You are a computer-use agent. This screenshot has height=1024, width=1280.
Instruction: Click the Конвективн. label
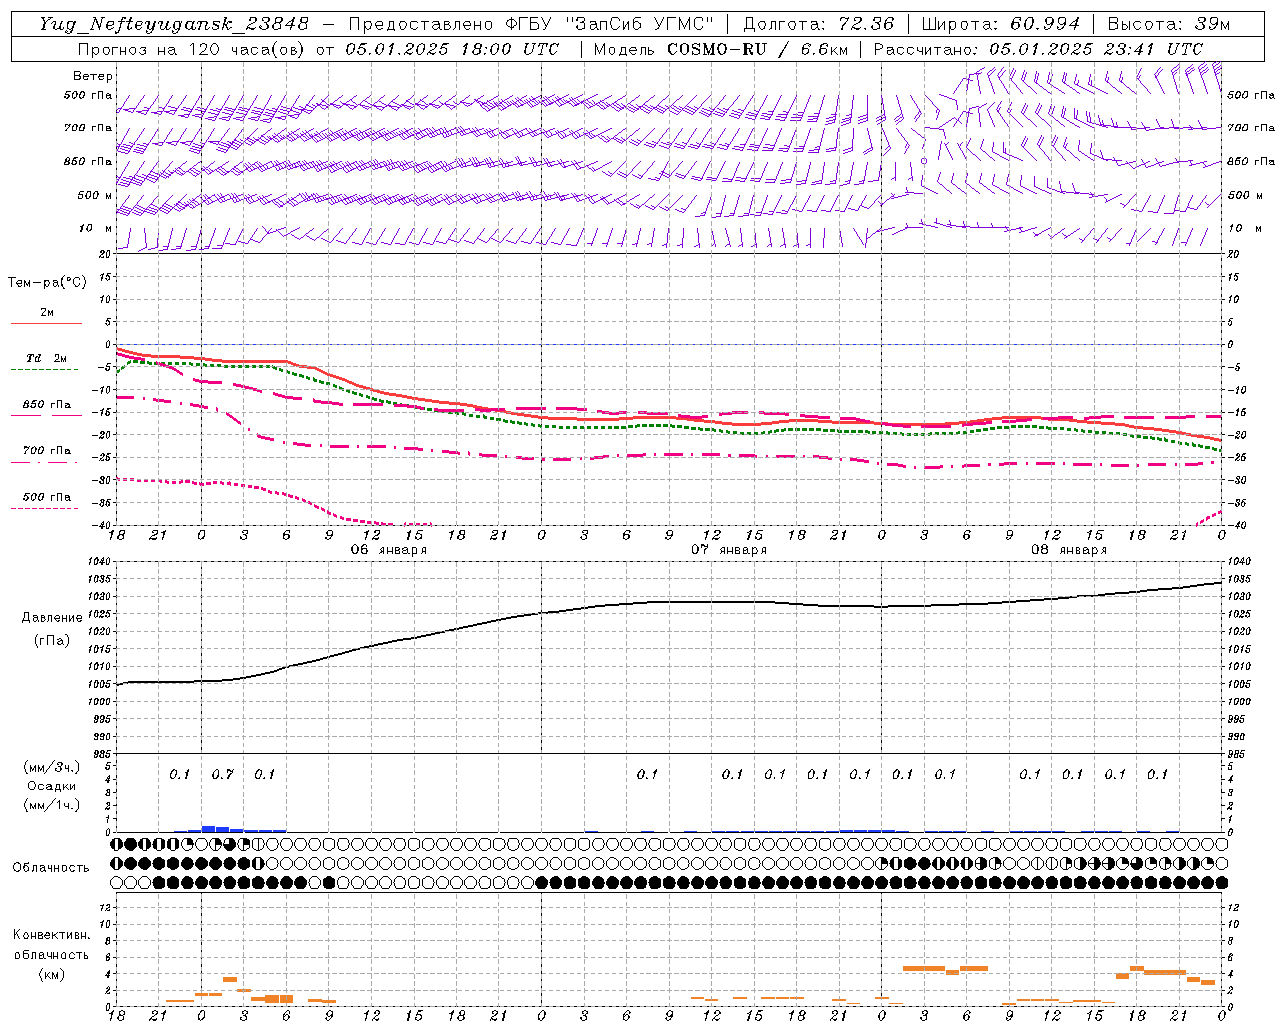(51, 935)
